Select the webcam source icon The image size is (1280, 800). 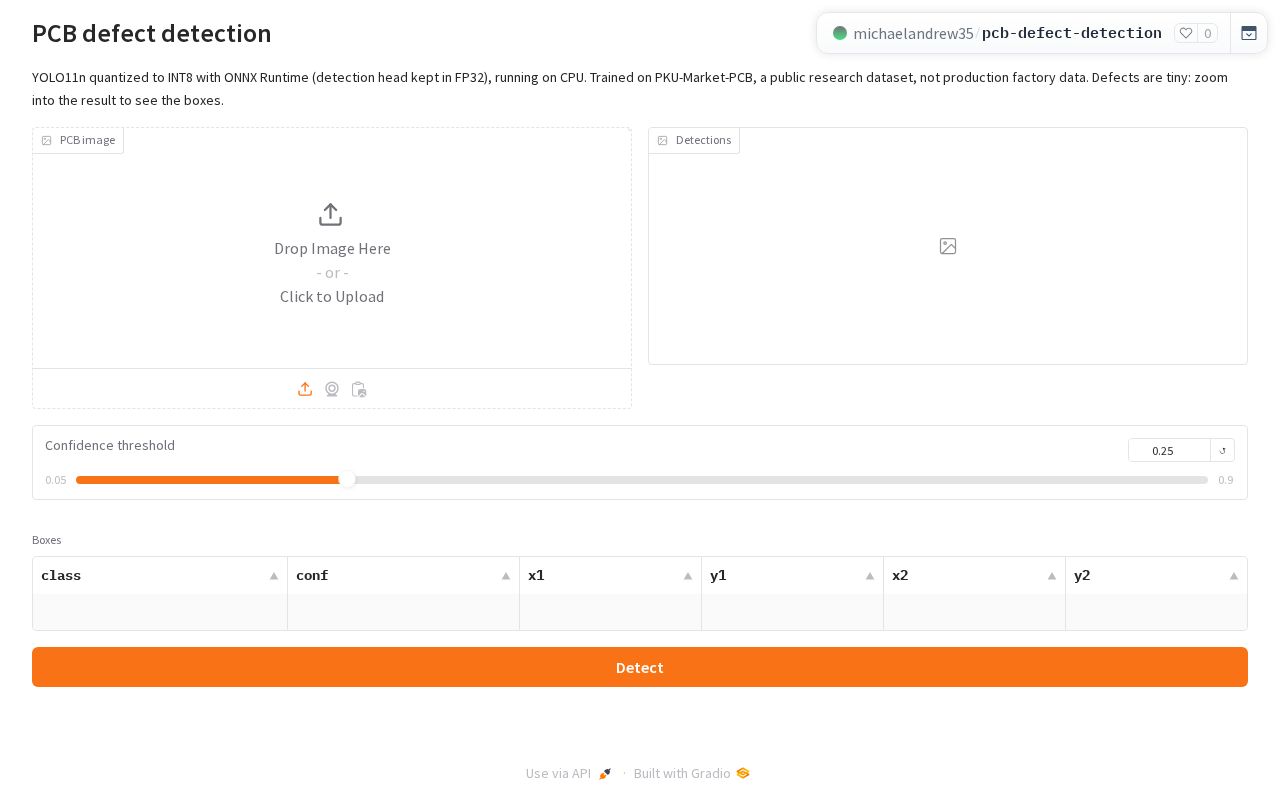click(x=332, y=389)
